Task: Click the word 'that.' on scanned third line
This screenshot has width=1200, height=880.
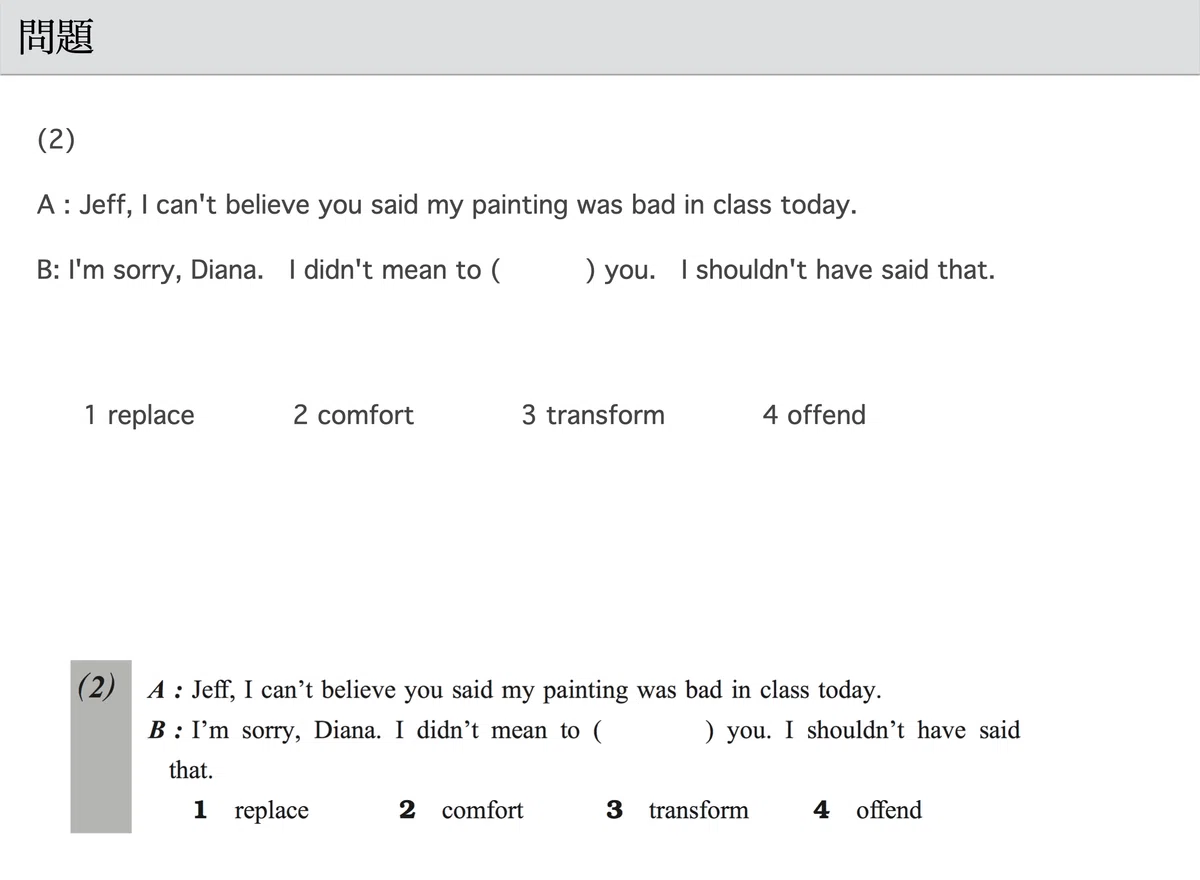Action: pos(191,771)
